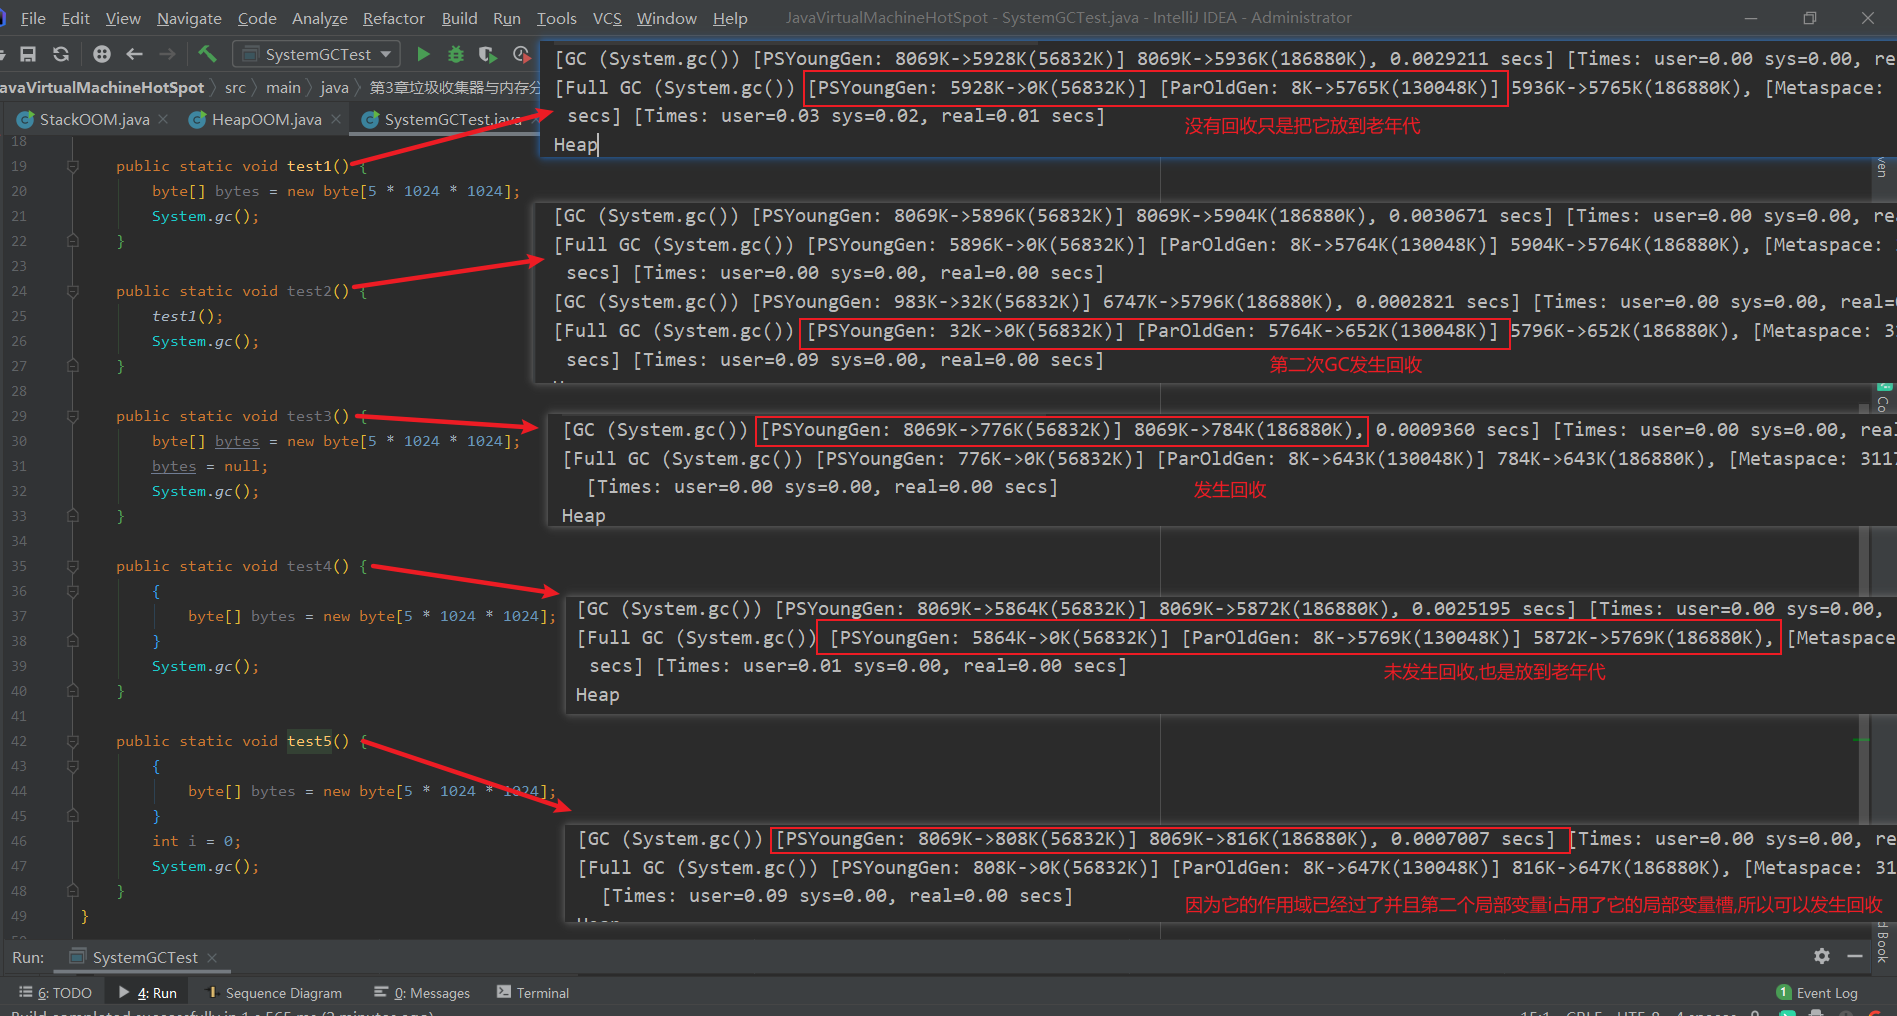The width and height of the screenshot is (1897, 1016).
Task: Click the SystemGCTest.java class file icon
Action: (370, 119)
